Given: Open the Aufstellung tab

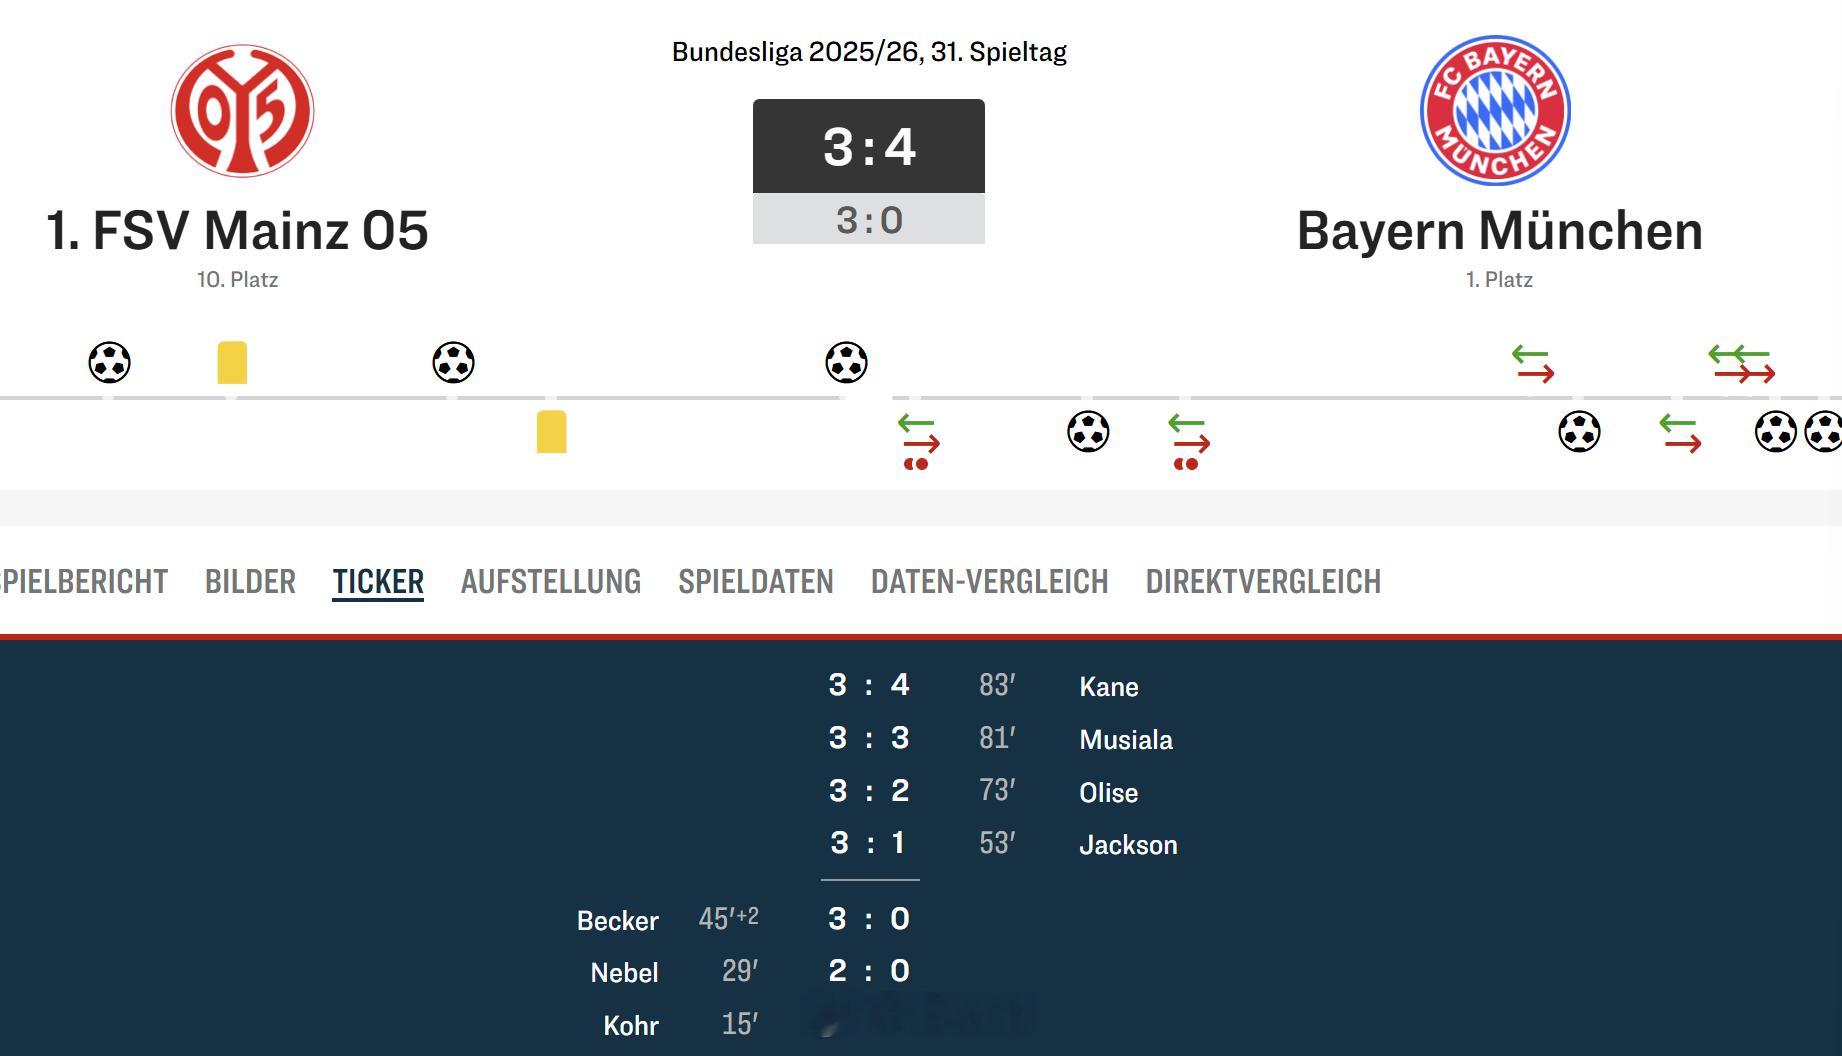Looking at the screenshot, I should (x=550, y=582).
